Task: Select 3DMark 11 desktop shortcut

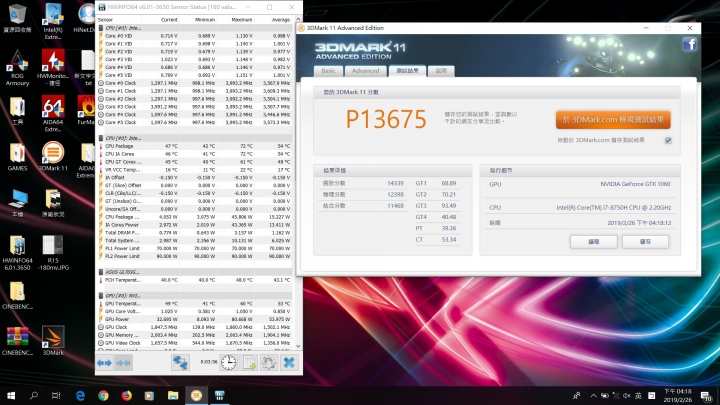Action: 53,156
